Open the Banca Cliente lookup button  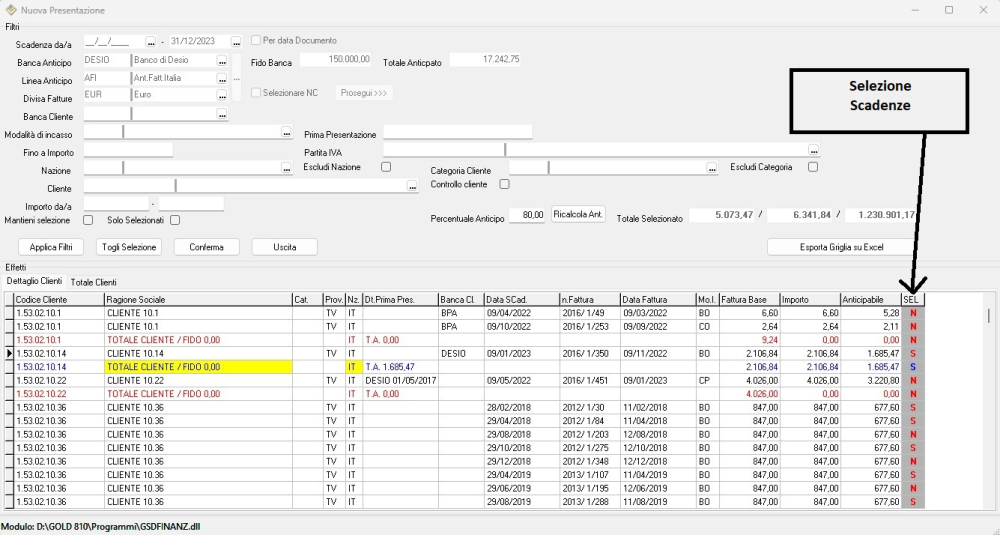(222, 115)
